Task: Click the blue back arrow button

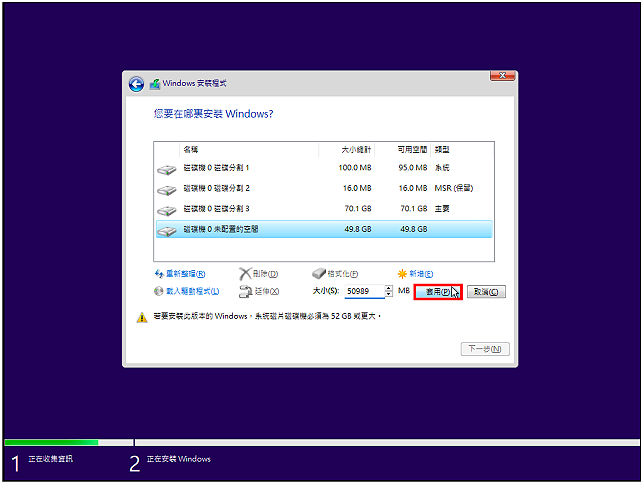Action: point(136,84)
